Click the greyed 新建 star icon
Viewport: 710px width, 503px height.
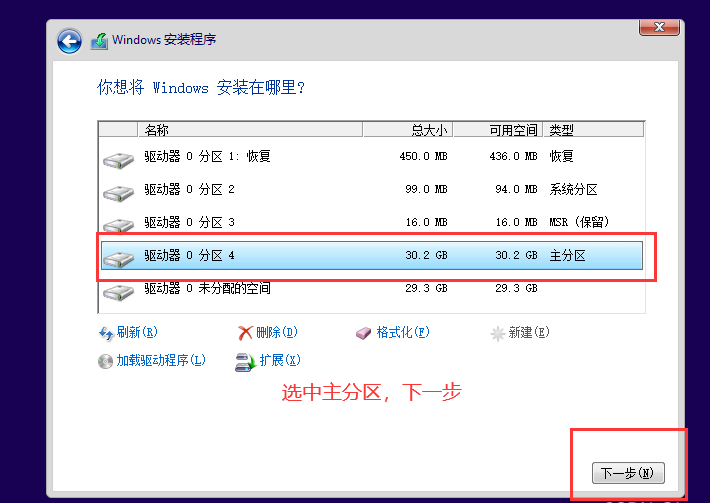click(497, 334)
